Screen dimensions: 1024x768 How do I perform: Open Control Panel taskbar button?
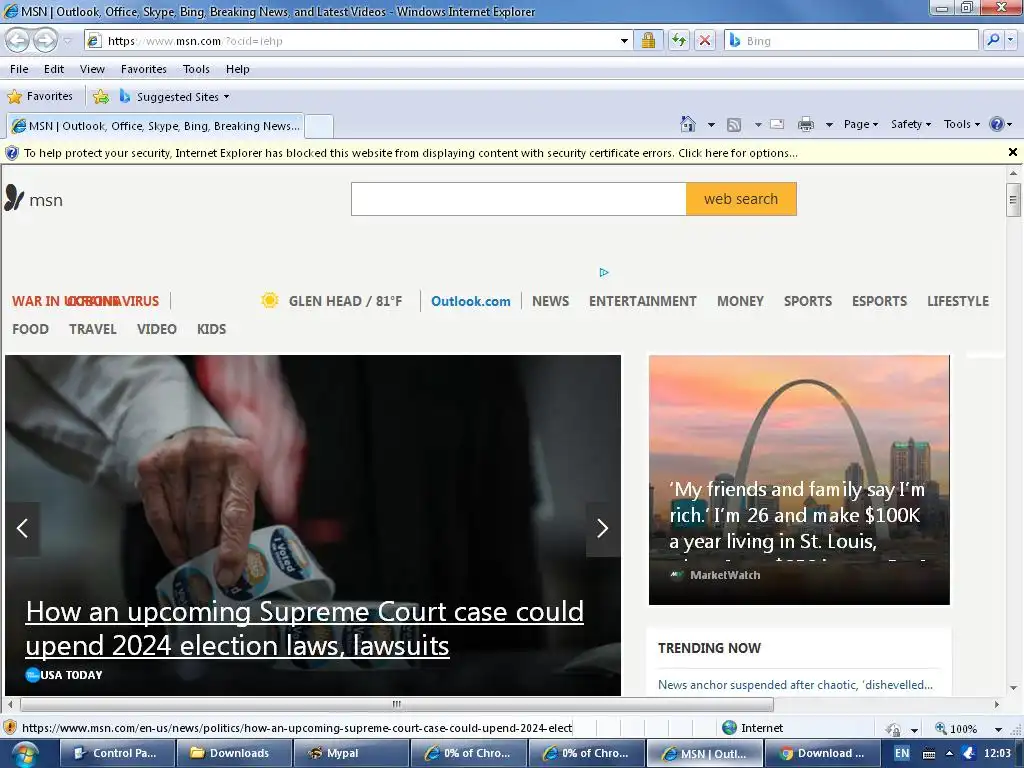[x=118, y=753]
